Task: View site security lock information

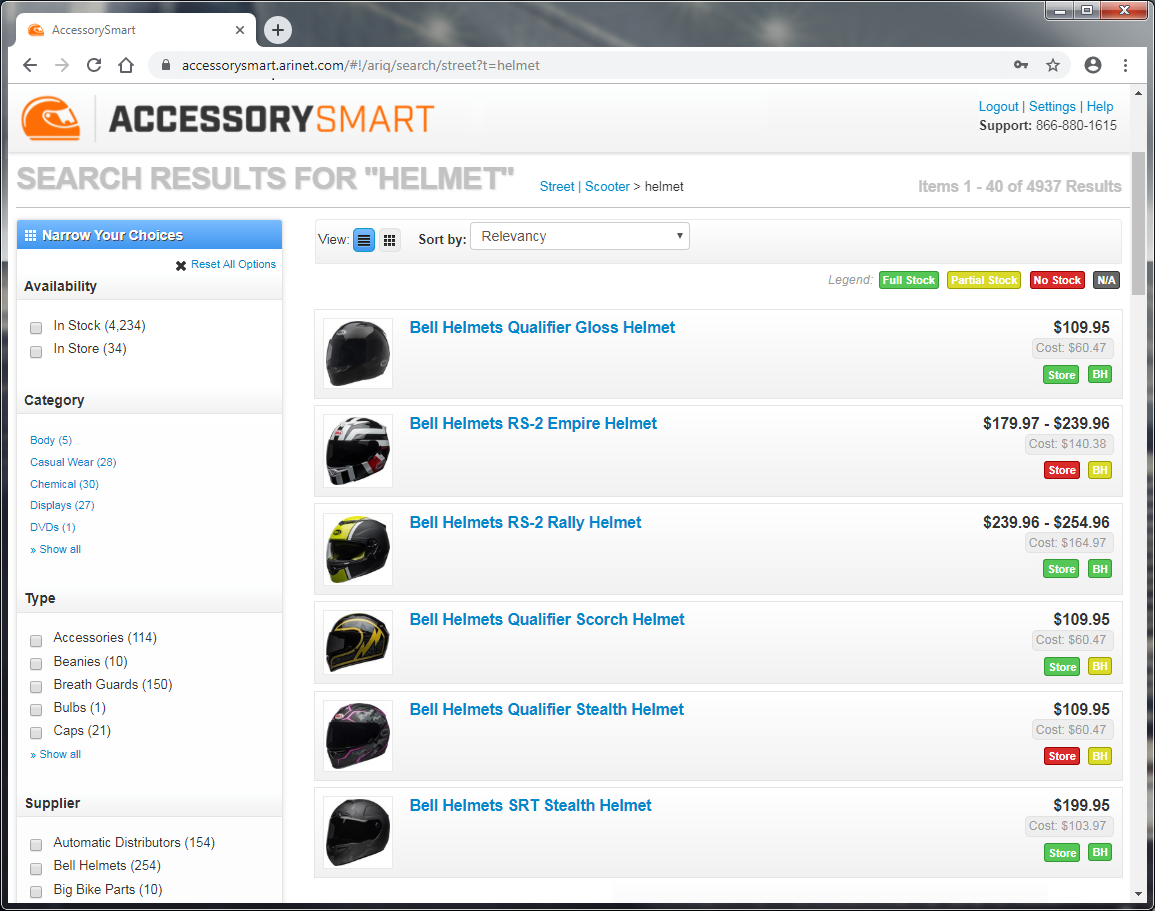Action: [x=166, y=65]
